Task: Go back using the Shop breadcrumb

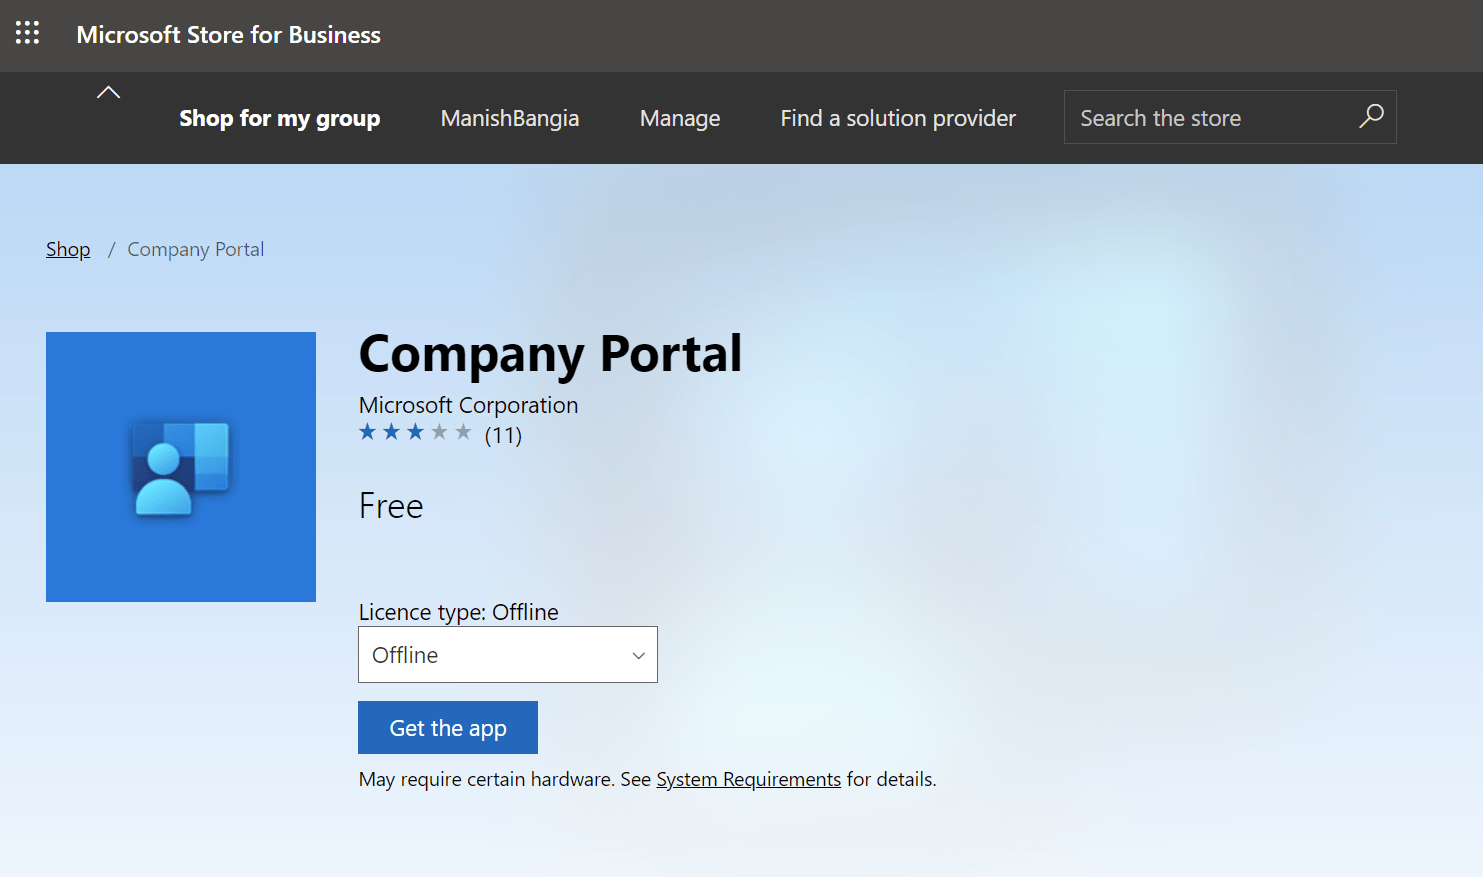Action: pyautogui.click(x=67, y=248)
